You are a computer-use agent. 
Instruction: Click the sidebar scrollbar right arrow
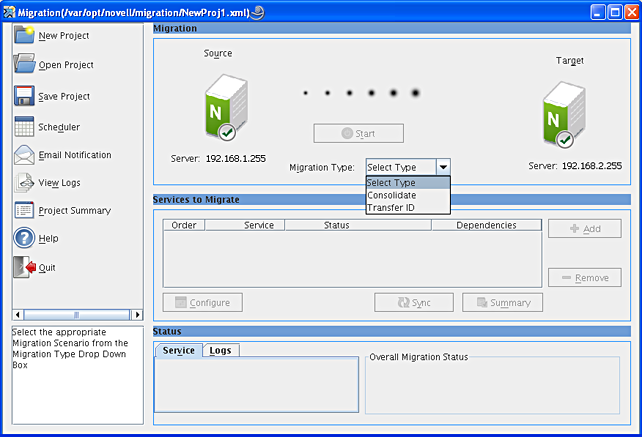click(x=138, y=315)
